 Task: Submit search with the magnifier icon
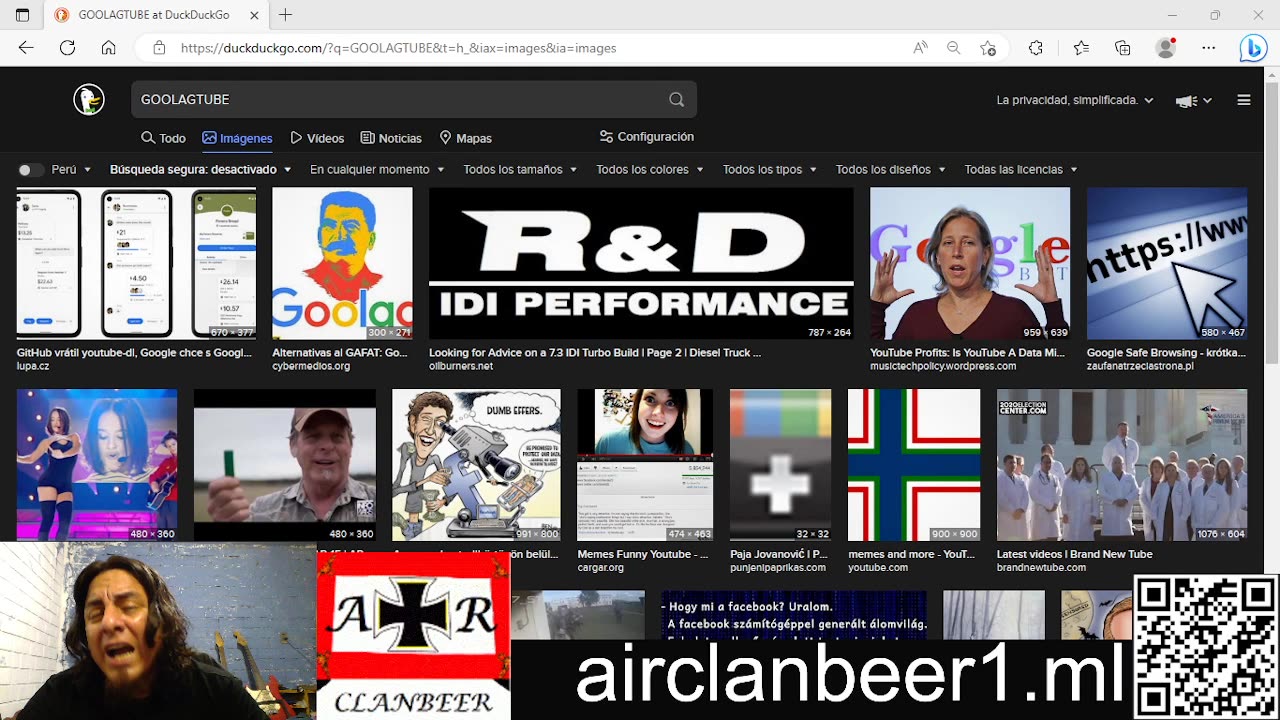677,99
